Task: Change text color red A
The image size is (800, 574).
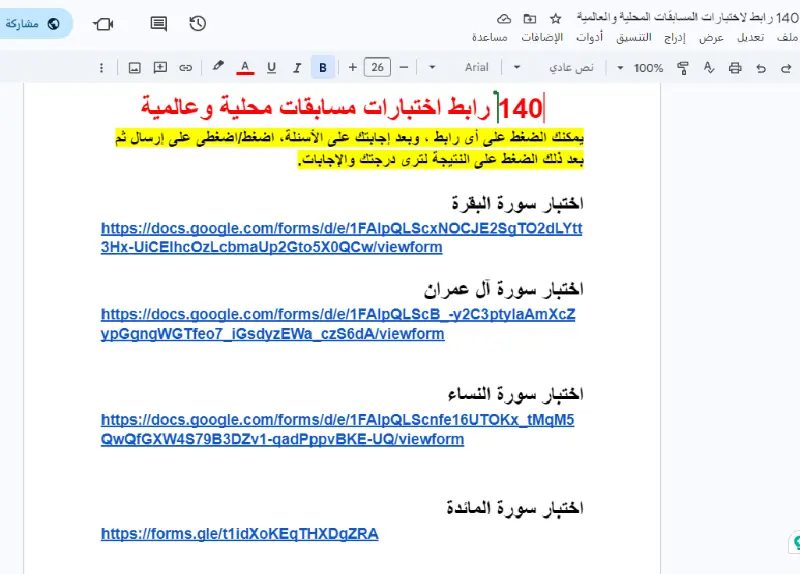Action: (x=245, y=67)
